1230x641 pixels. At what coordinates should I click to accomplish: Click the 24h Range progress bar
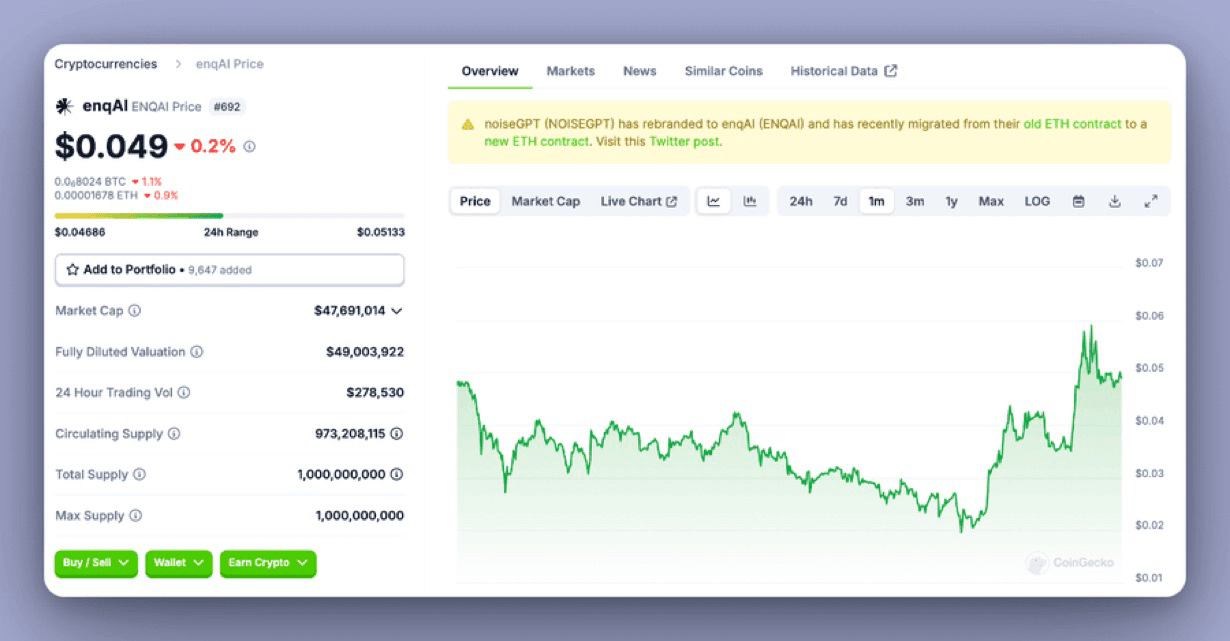coord(230,216)
